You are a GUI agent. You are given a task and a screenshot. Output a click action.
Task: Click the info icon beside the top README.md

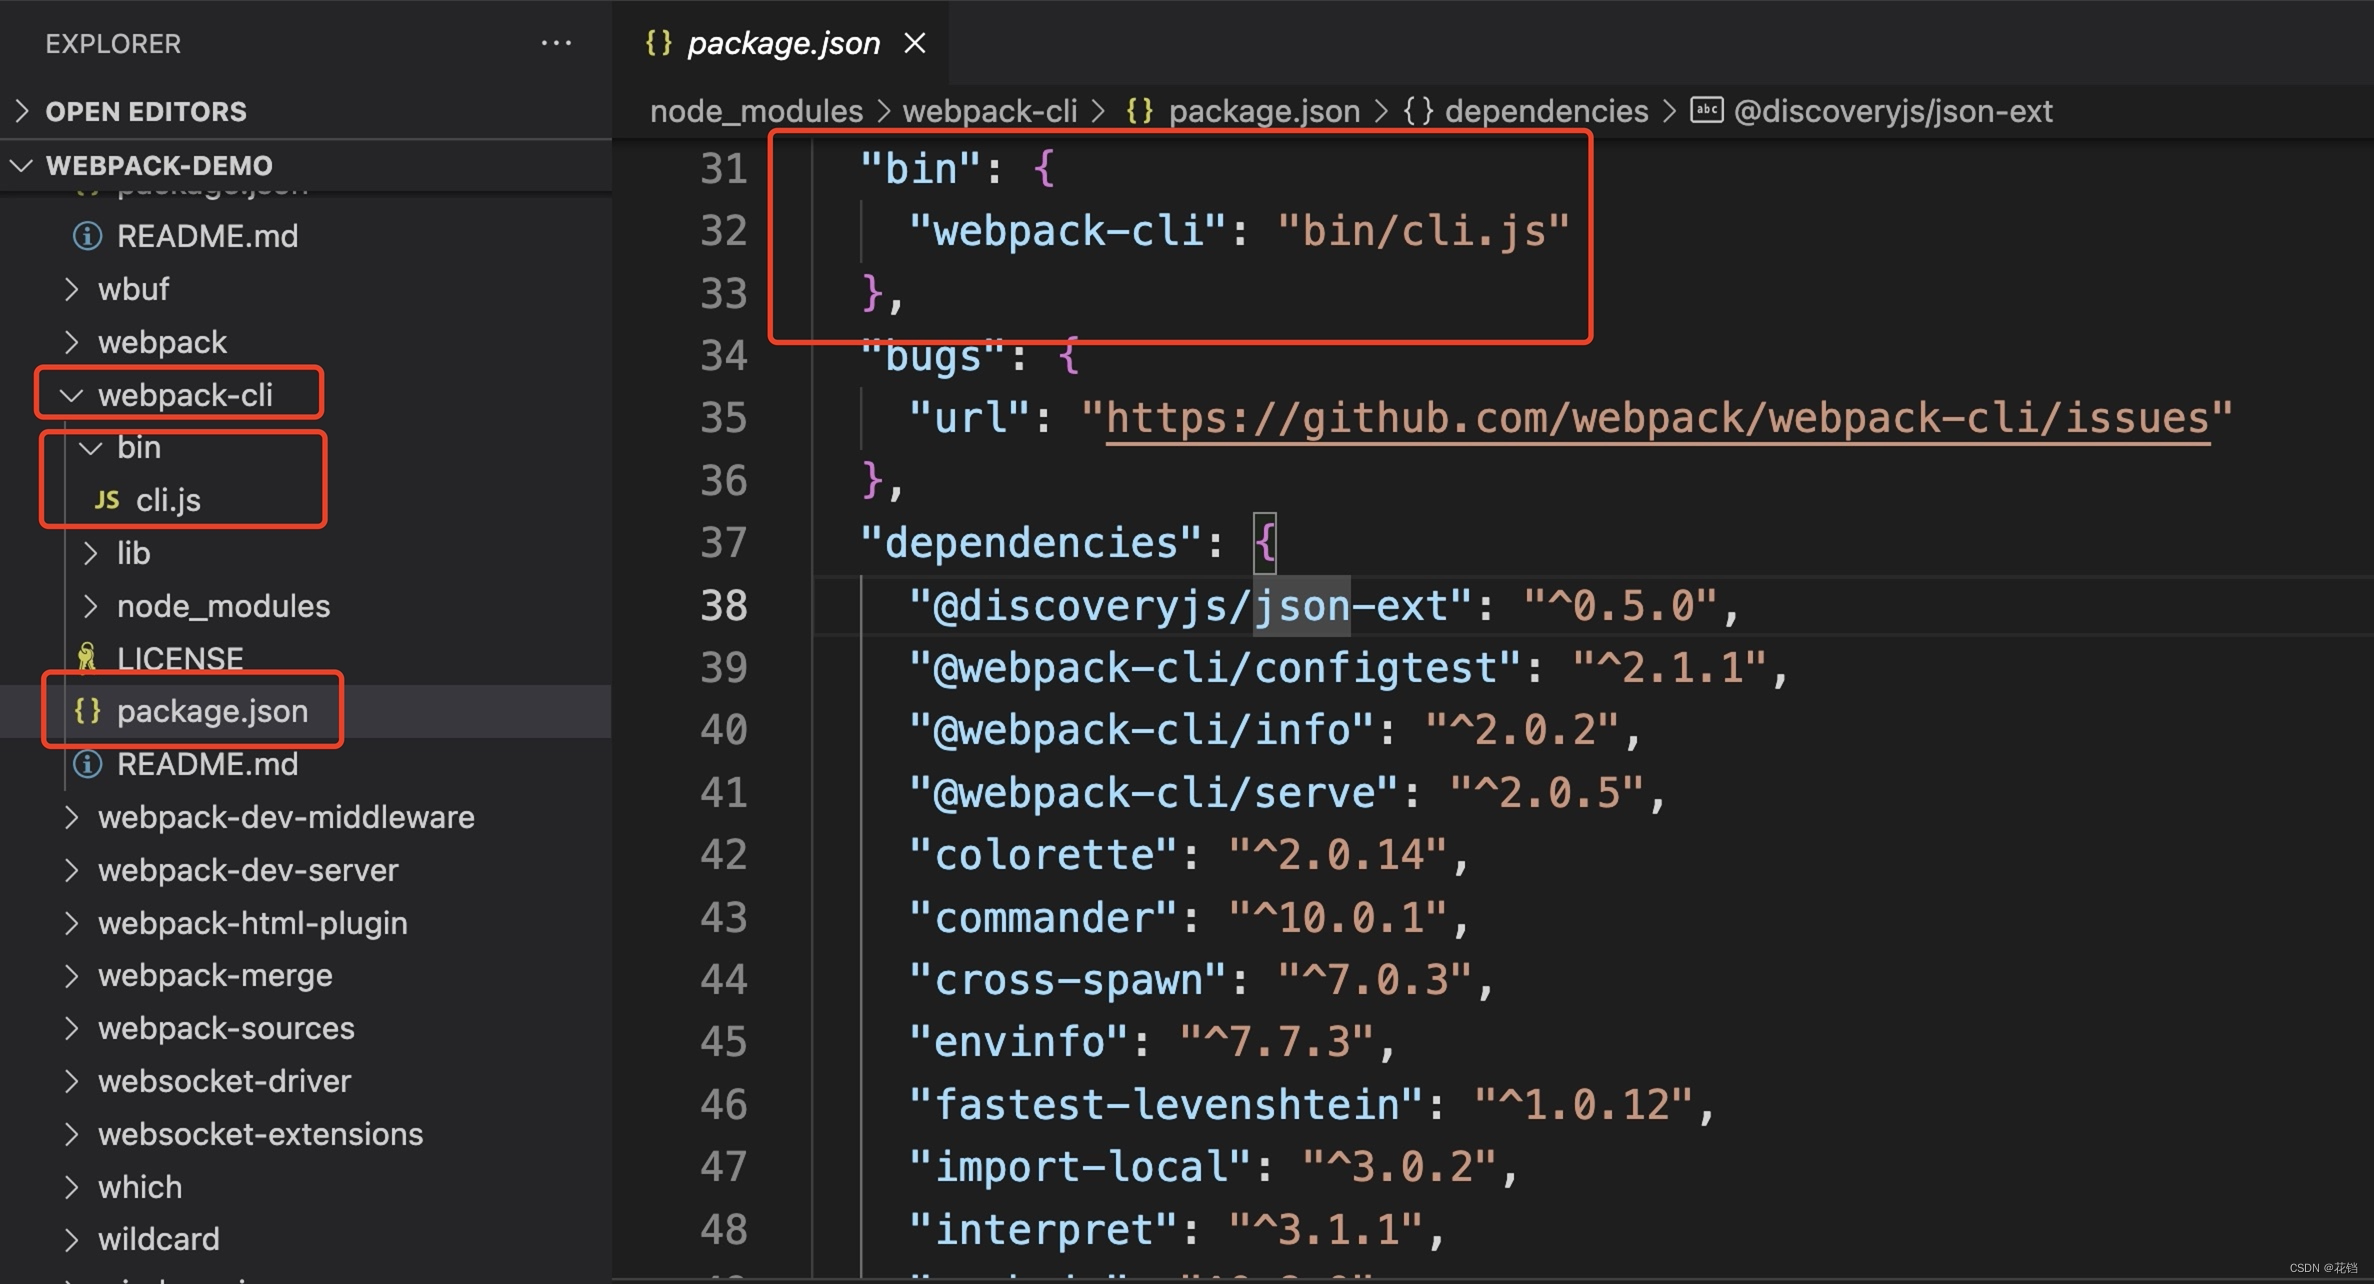86,235
